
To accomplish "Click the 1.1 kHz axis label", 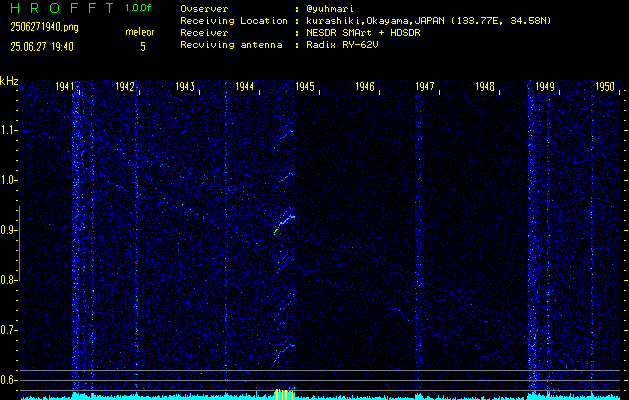I will pyautogui.click(x=8, y=130).
